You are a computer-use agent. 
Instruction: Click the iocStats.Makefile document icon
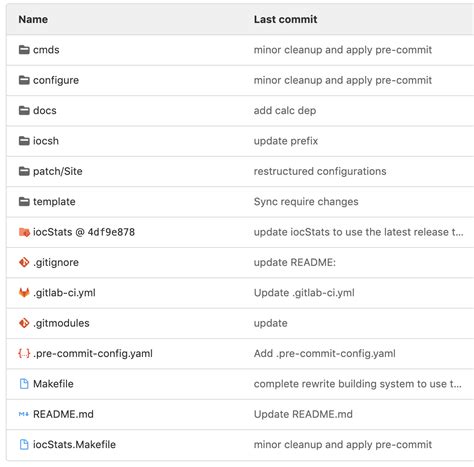(x=24, y=444)
